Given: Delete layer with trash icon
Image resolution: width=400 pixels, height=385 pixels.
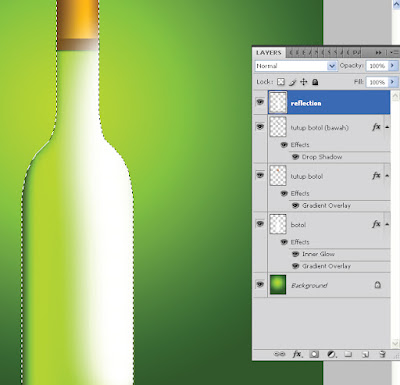Looking at the screenshot, I should point(383,354).
